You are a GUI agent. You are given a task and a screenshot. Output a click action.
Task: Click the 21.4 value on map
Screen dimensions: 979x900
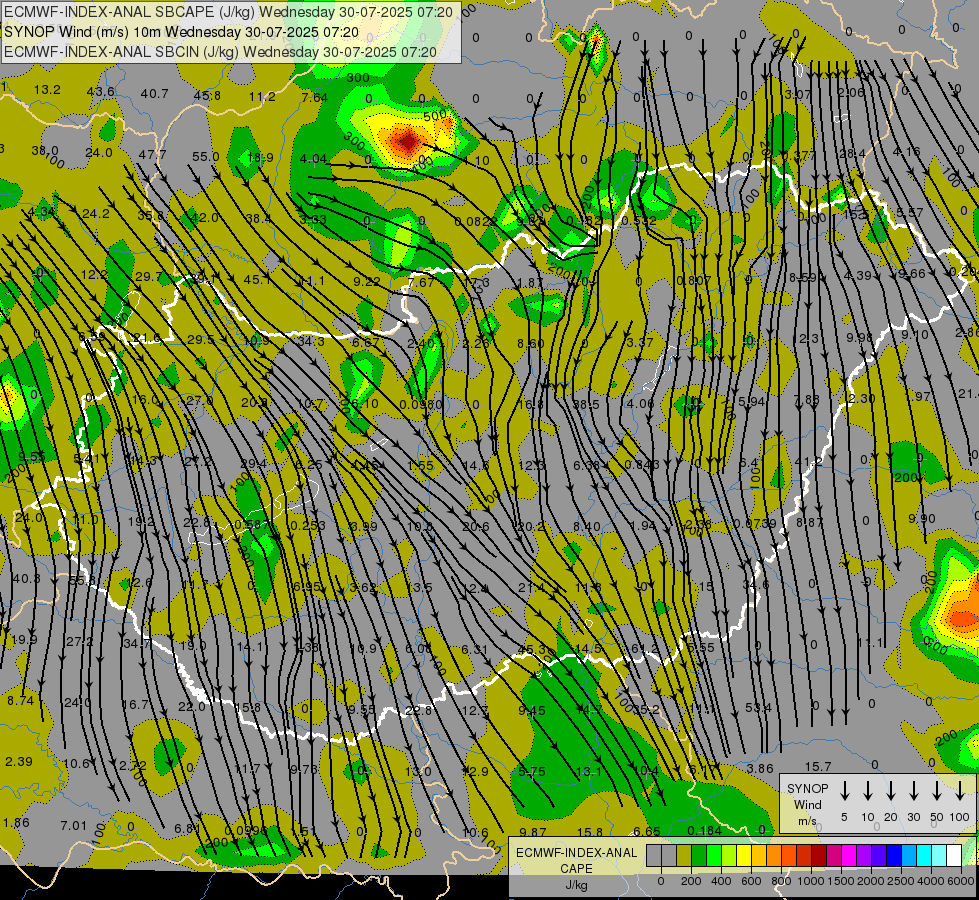coord(531,587)
